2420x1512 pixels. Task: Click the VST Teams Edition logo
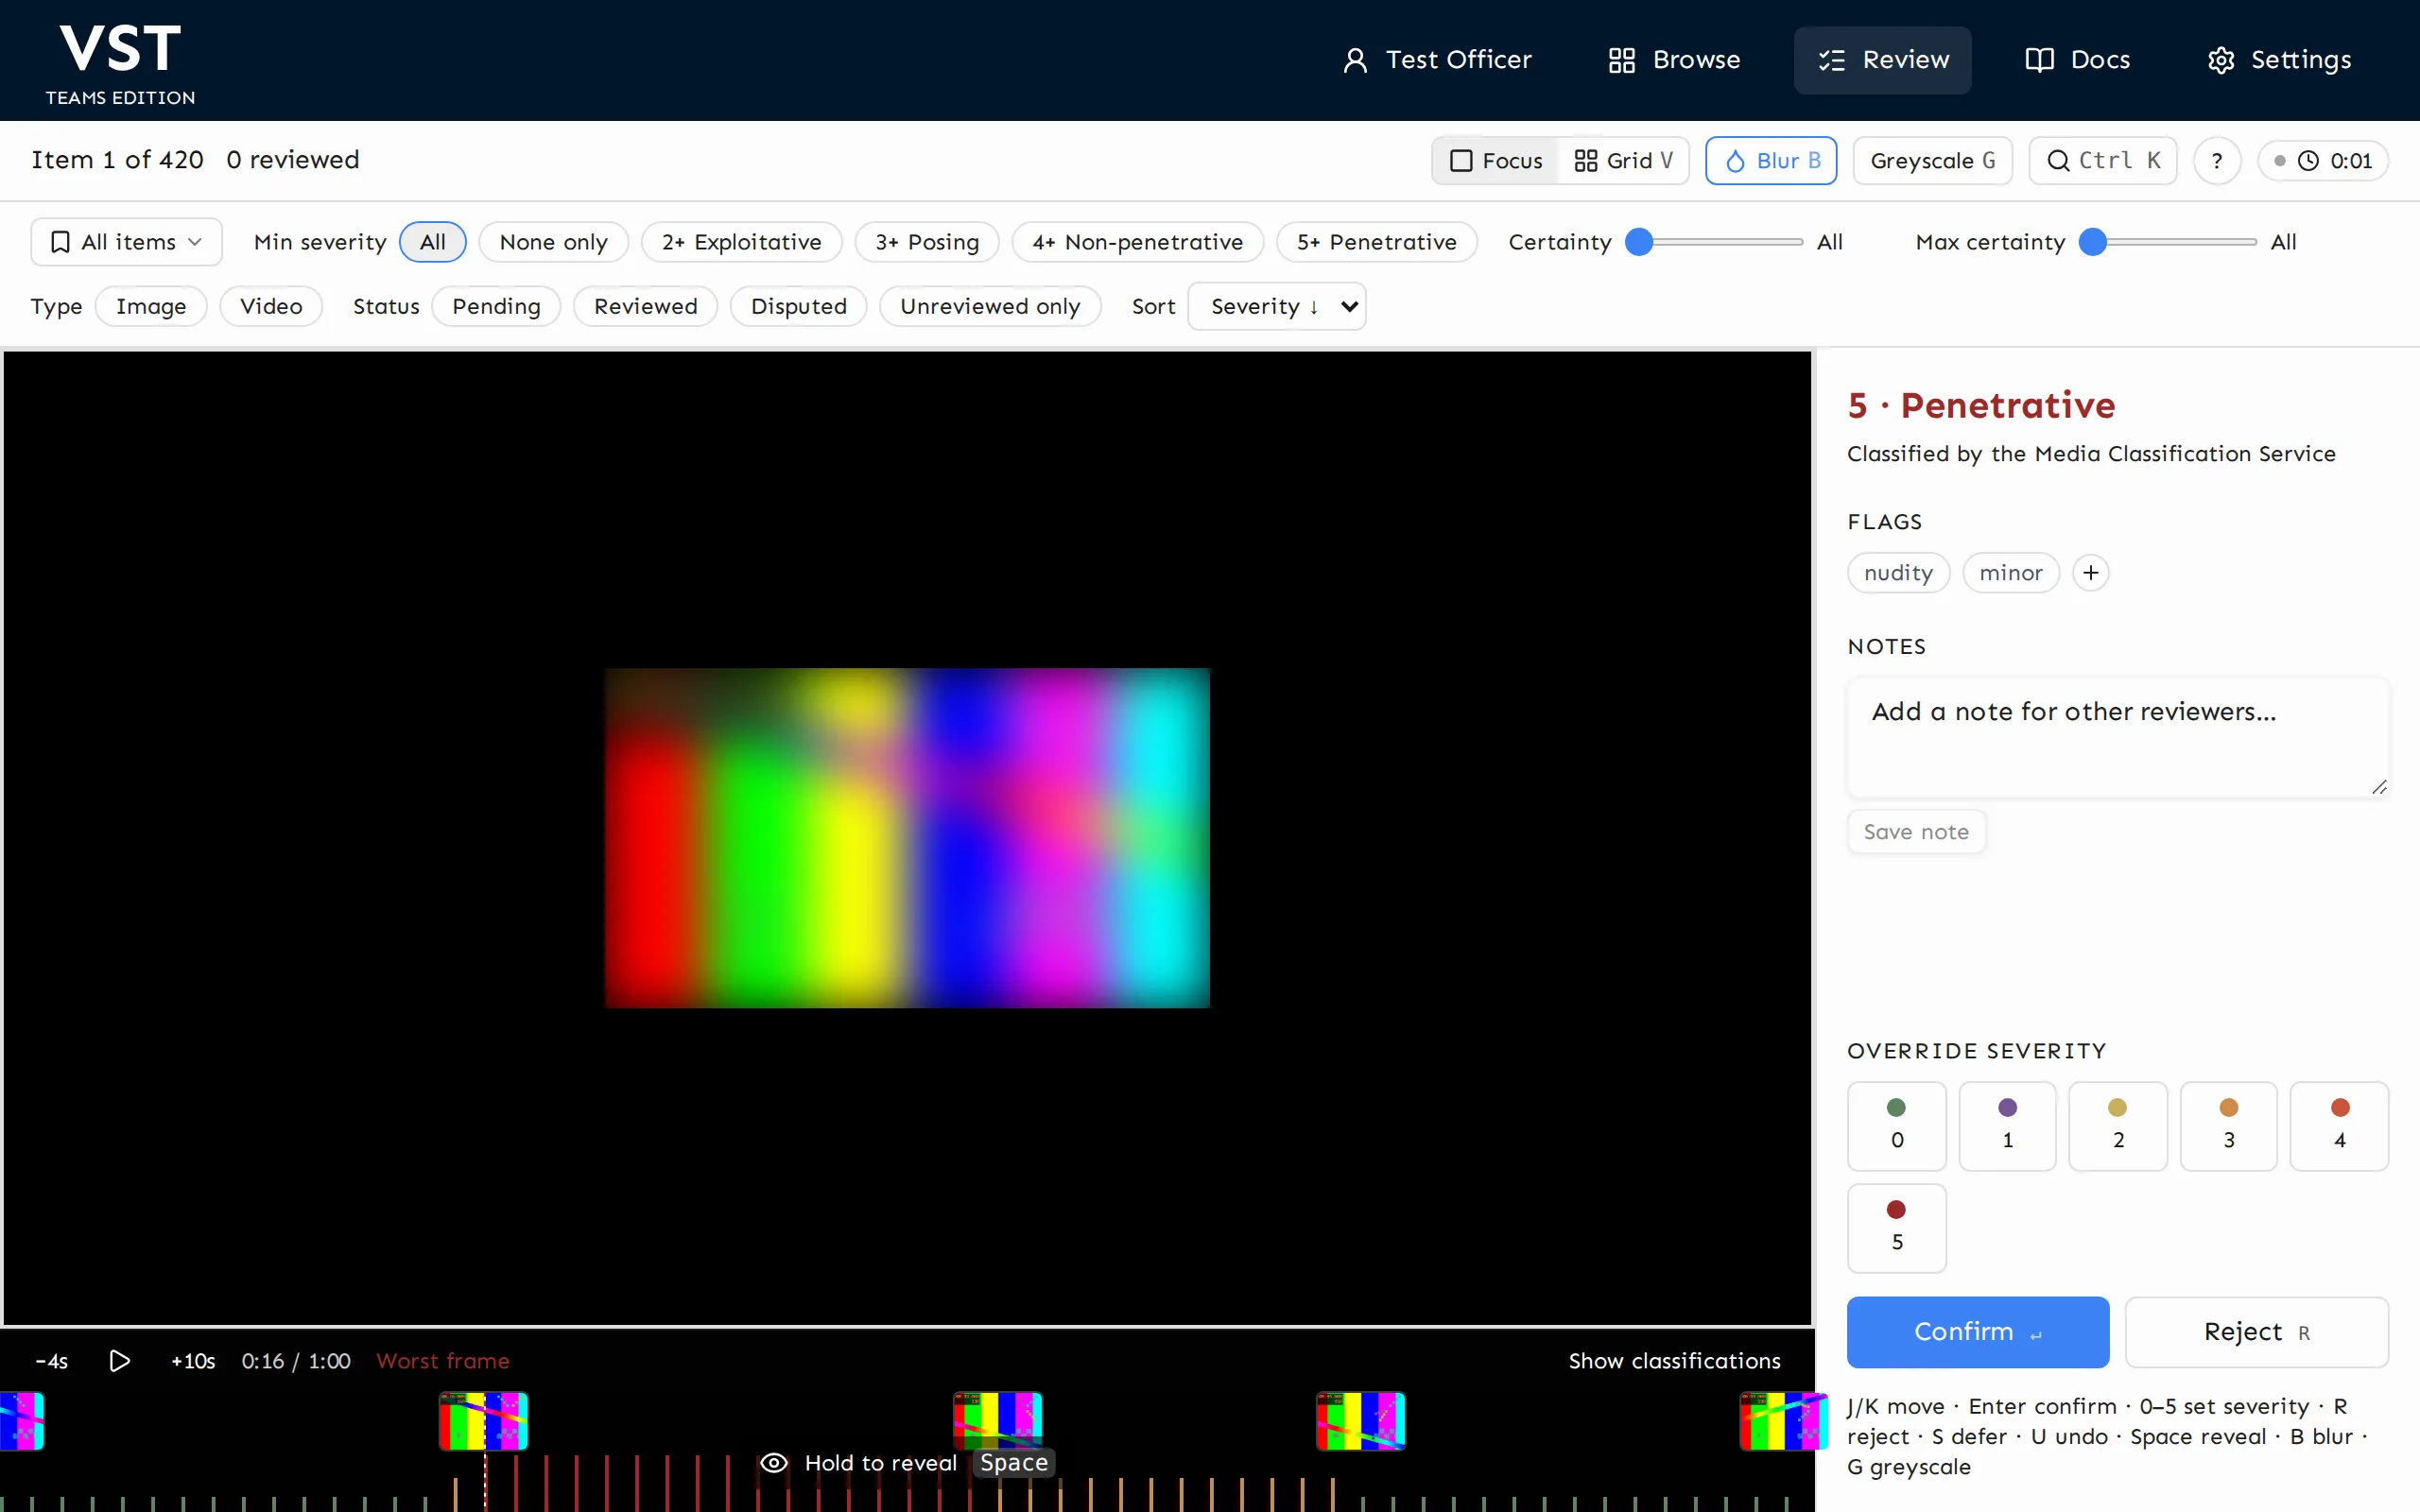(x=120, y=62)
